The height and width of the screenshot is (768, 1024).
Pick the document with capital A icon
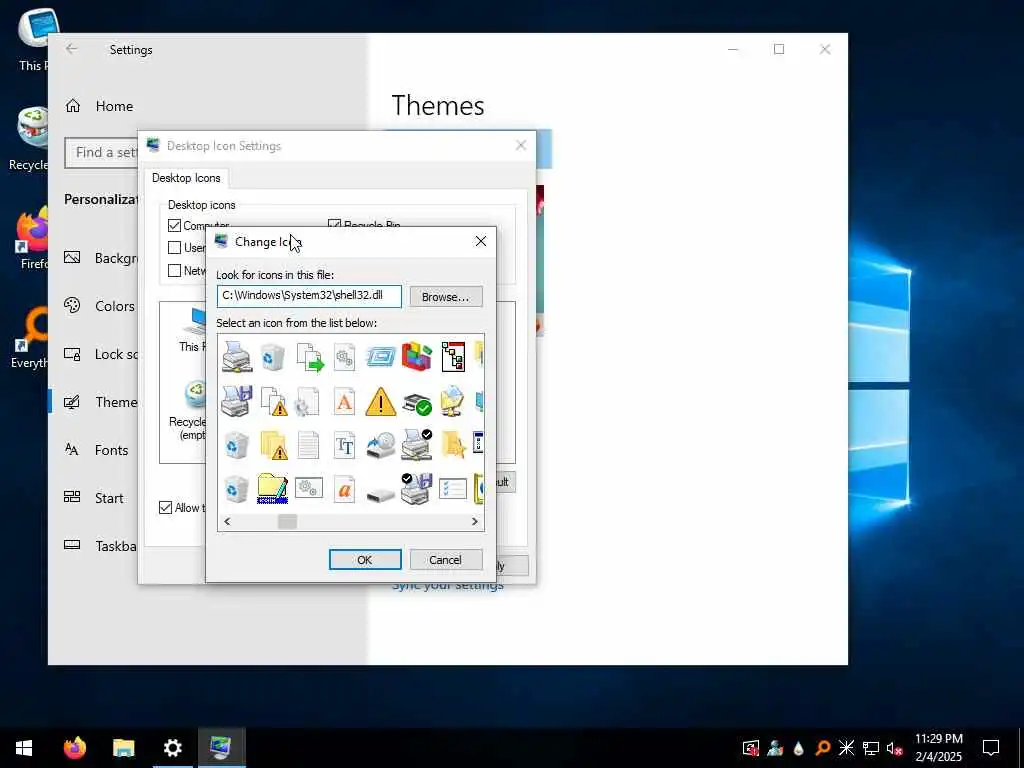[x=344, y=401]
